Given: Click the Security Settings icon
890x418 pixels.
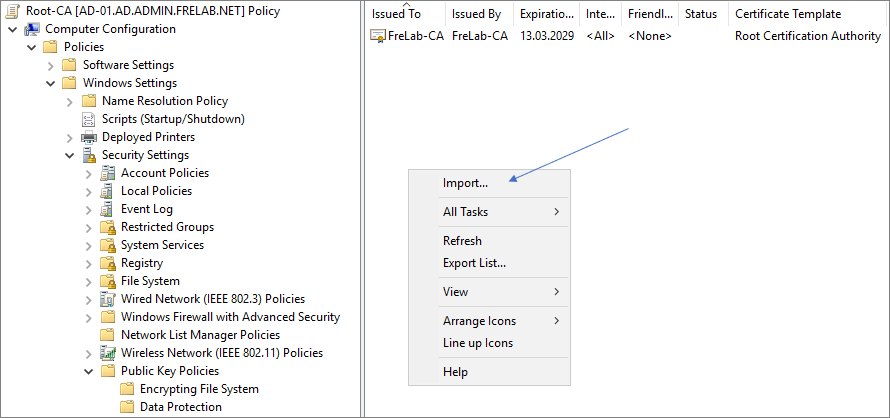Looking at the screenshot, I should (x=89, y=155).
